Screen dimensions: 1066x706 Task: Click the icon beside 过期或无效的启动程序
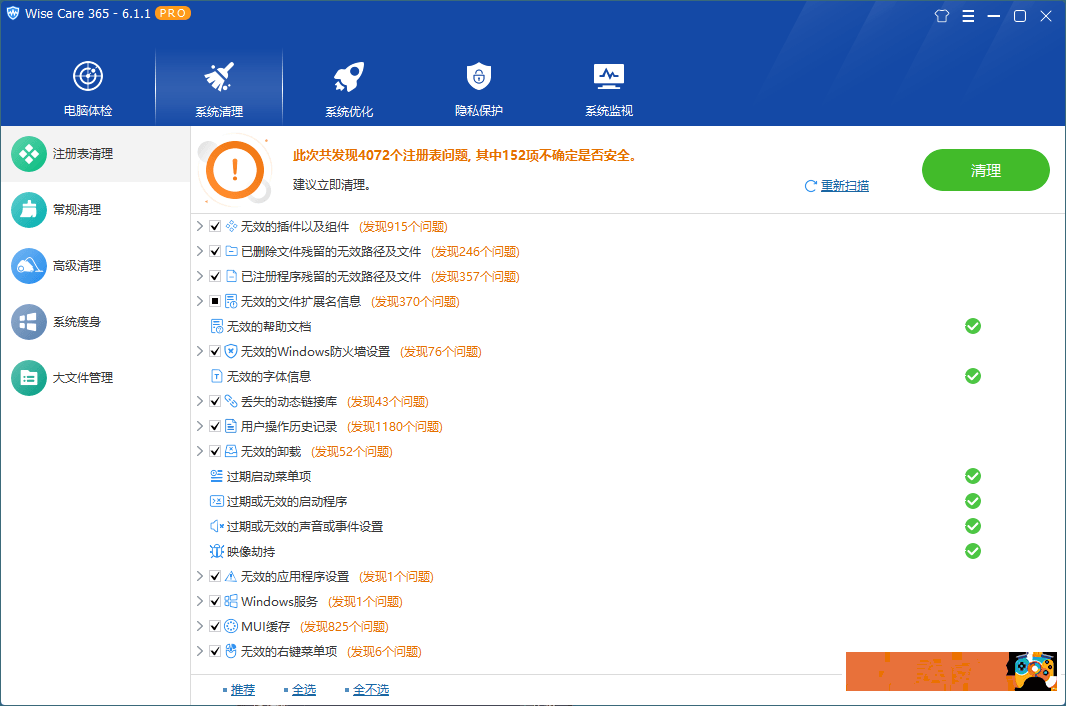217,501
